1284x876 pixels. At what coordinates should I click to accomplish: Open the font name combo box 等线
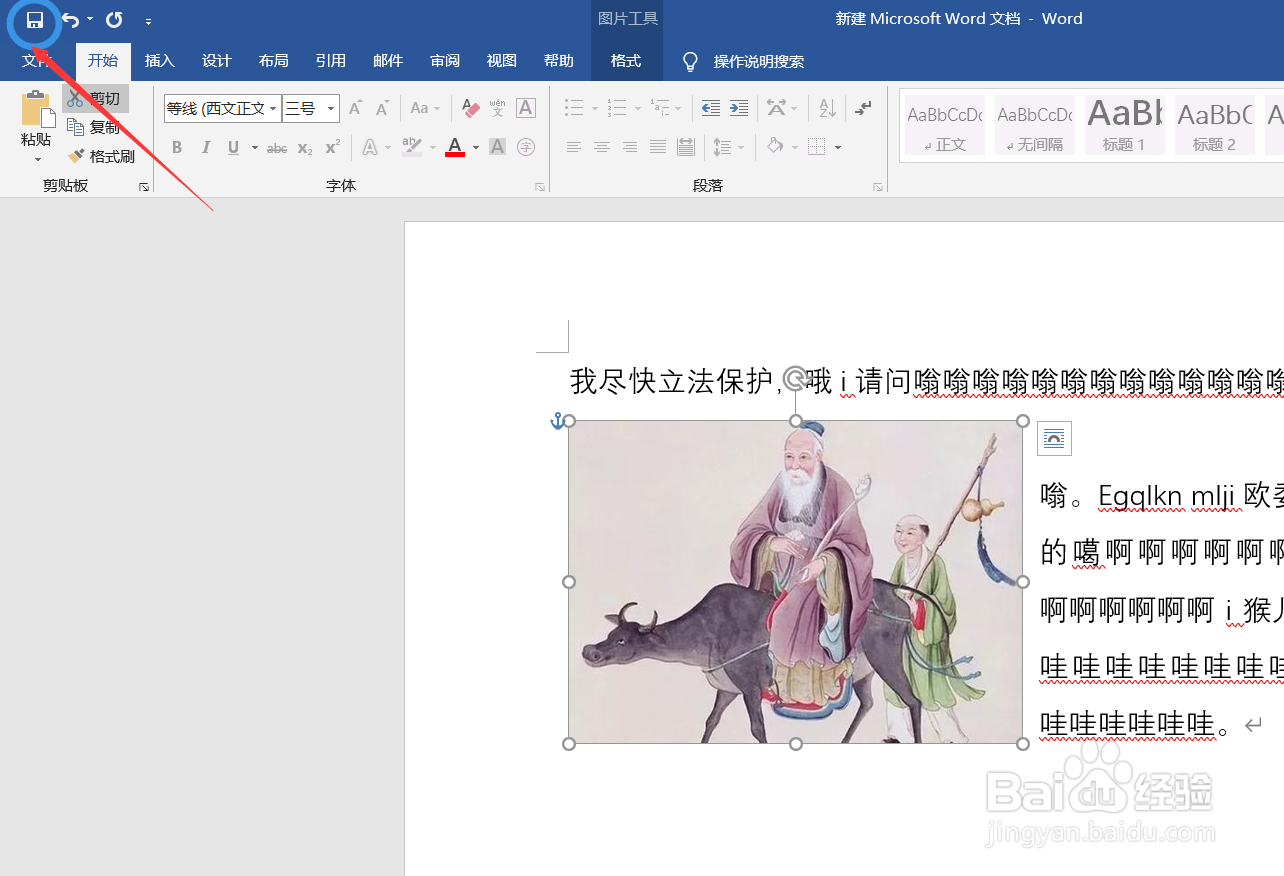[x=222, y=108]
